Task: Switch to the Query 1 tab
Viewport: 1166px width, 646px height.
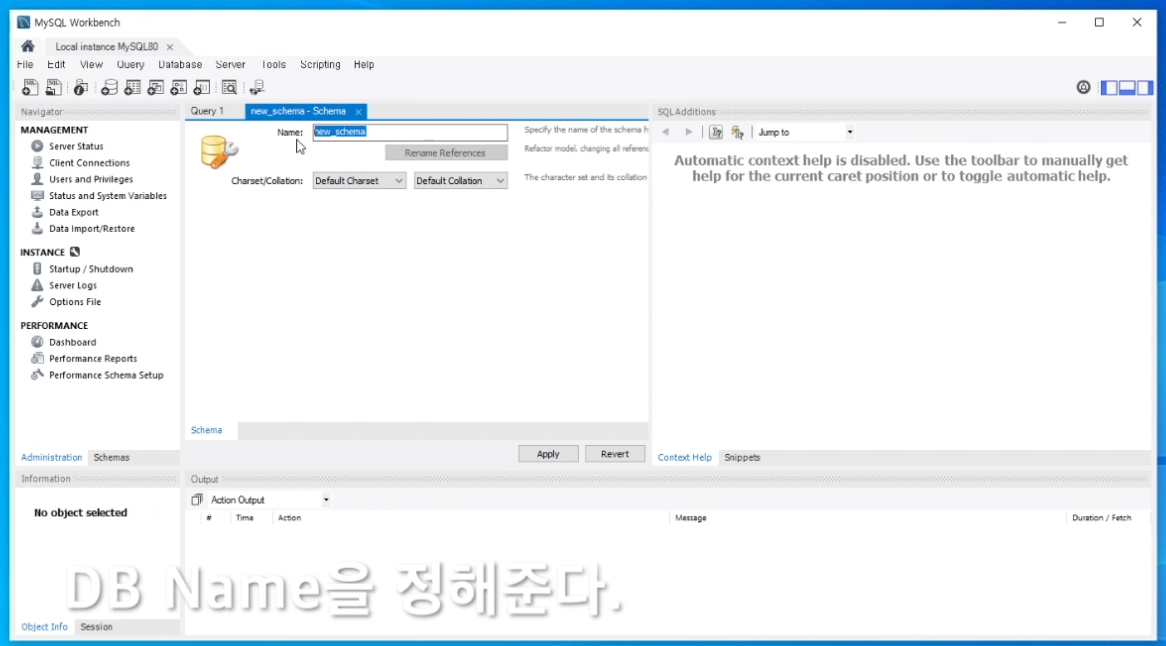Action: pos(207,111)
